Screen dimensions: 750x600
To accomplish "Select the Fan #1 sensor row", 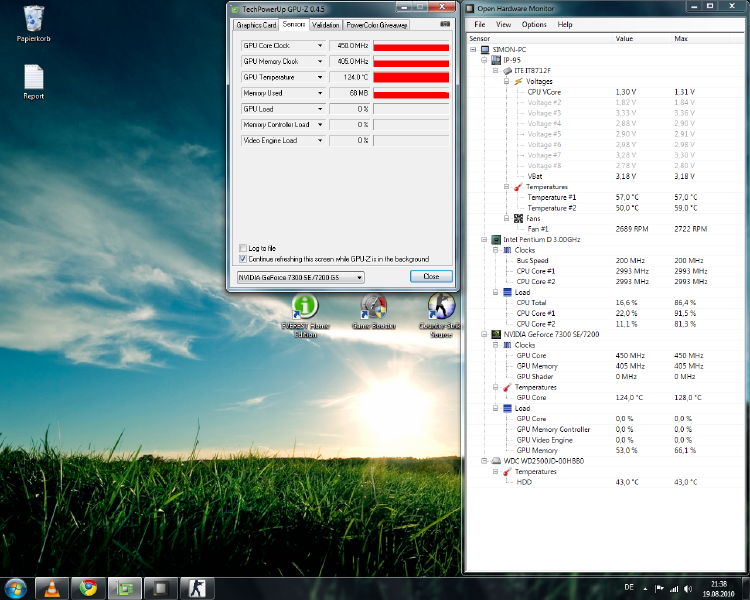I will click(x=605, y=229).
